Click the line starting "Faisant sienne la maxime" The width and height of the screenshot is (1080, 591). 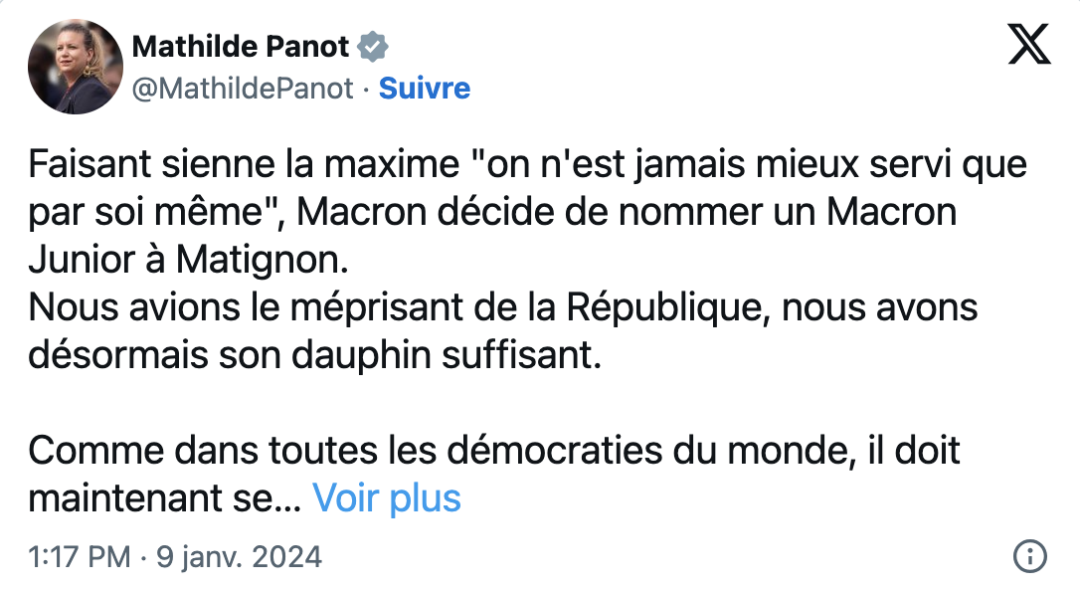[x=200, y=164]
